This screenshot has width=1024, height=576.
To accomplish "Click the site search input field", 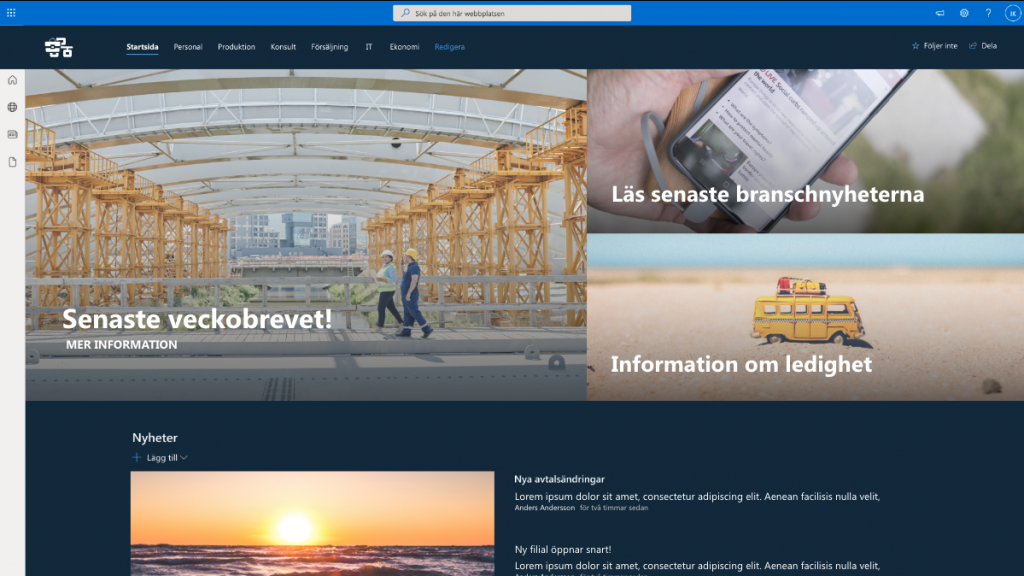I will tap(512, 13).
